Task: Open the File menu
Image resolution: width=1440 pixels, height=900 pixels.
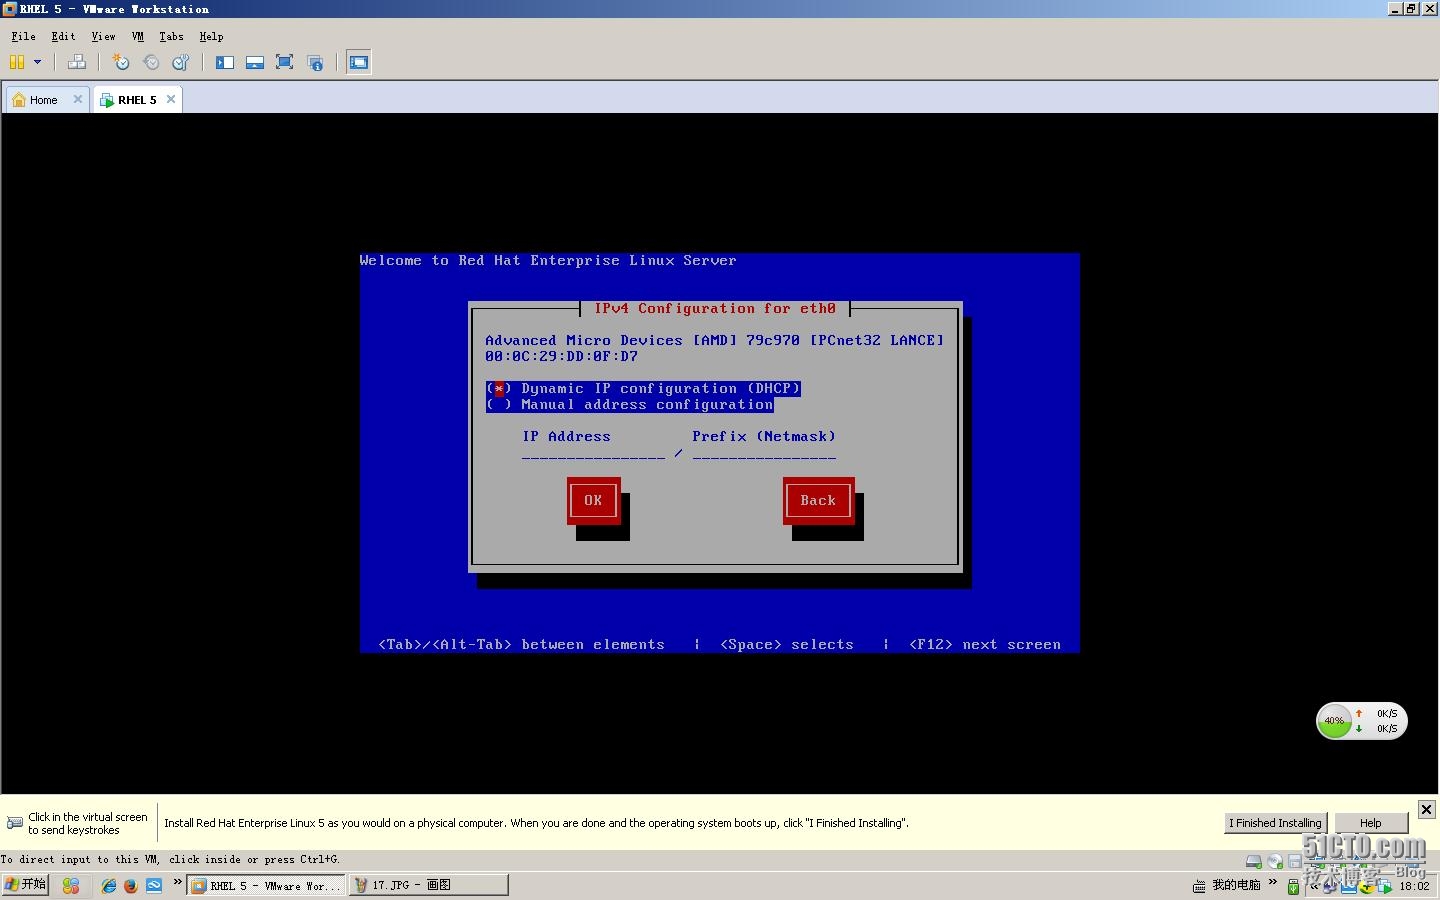Action: coord(23,36)
